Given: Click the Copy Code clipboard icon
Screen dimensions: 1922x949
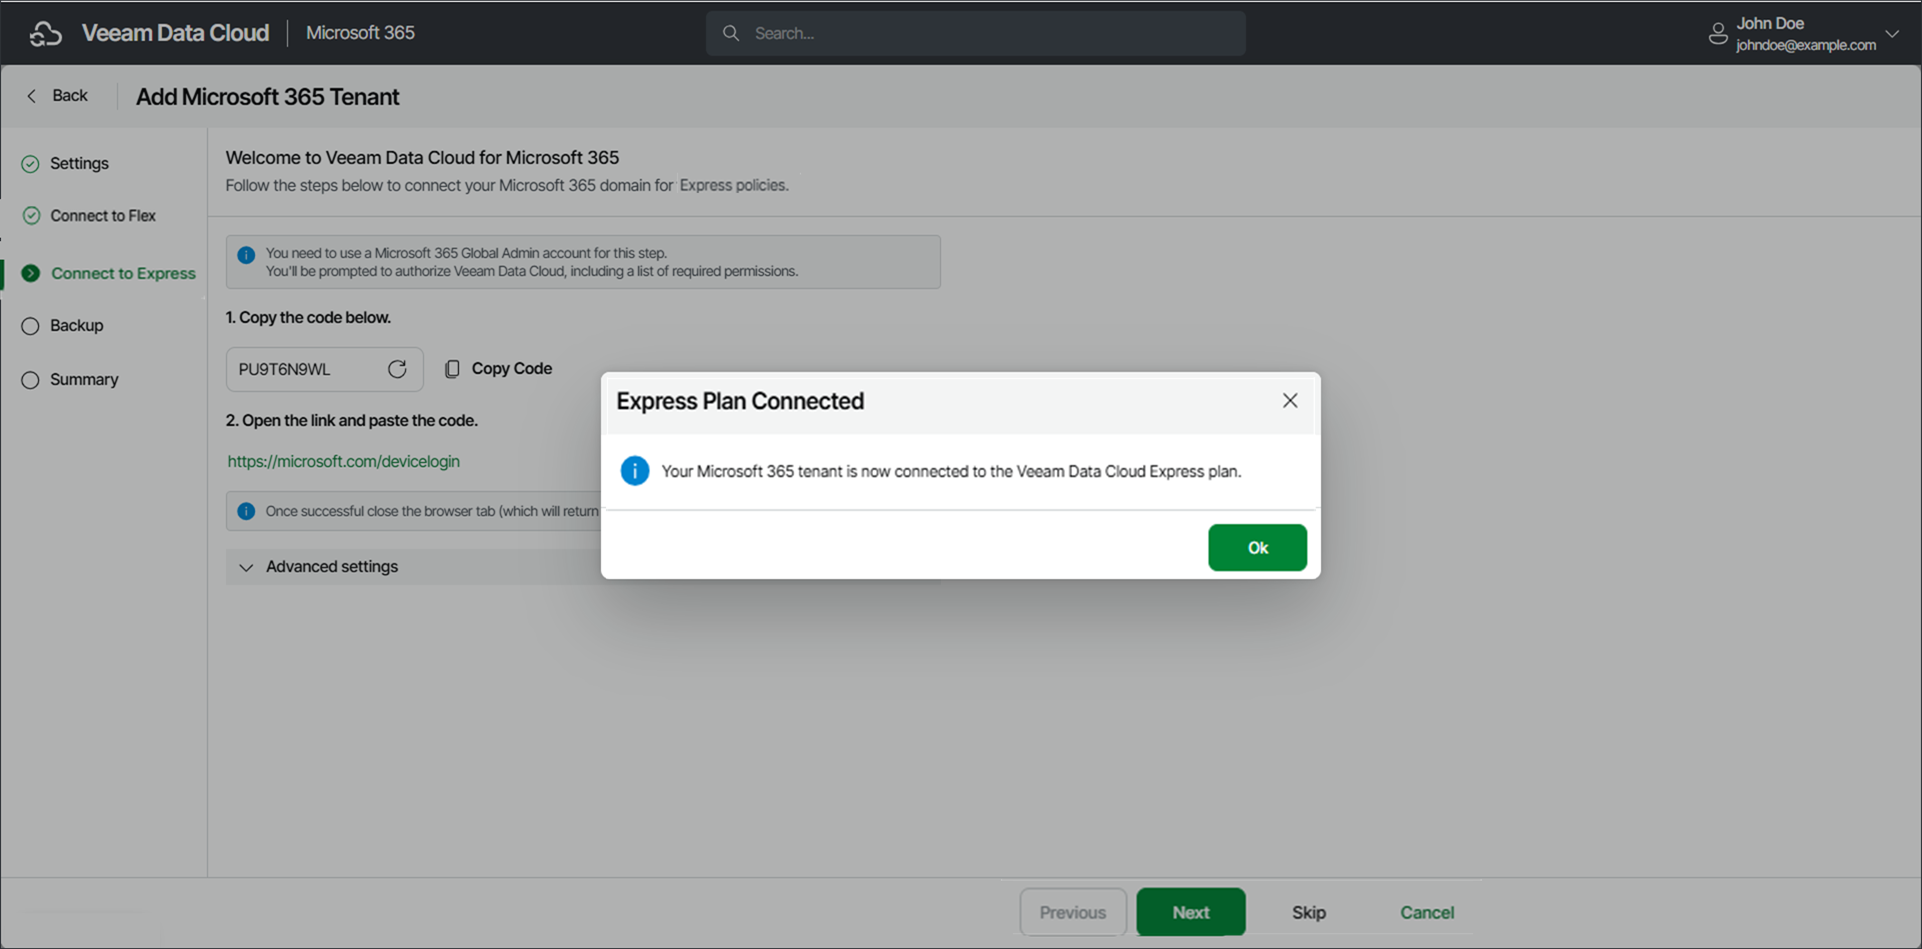Looking at the screenshot, I should [452, 369].
